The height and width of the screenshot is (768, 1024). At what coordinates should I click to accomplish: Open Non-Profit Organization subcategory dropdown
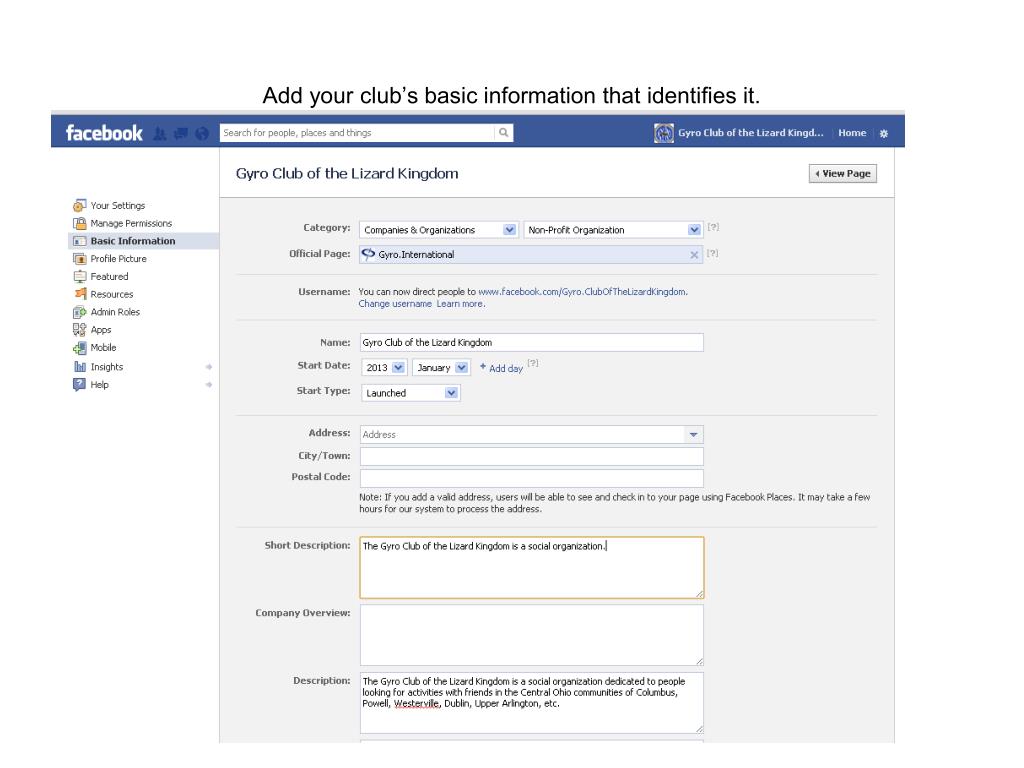[613, 230]
